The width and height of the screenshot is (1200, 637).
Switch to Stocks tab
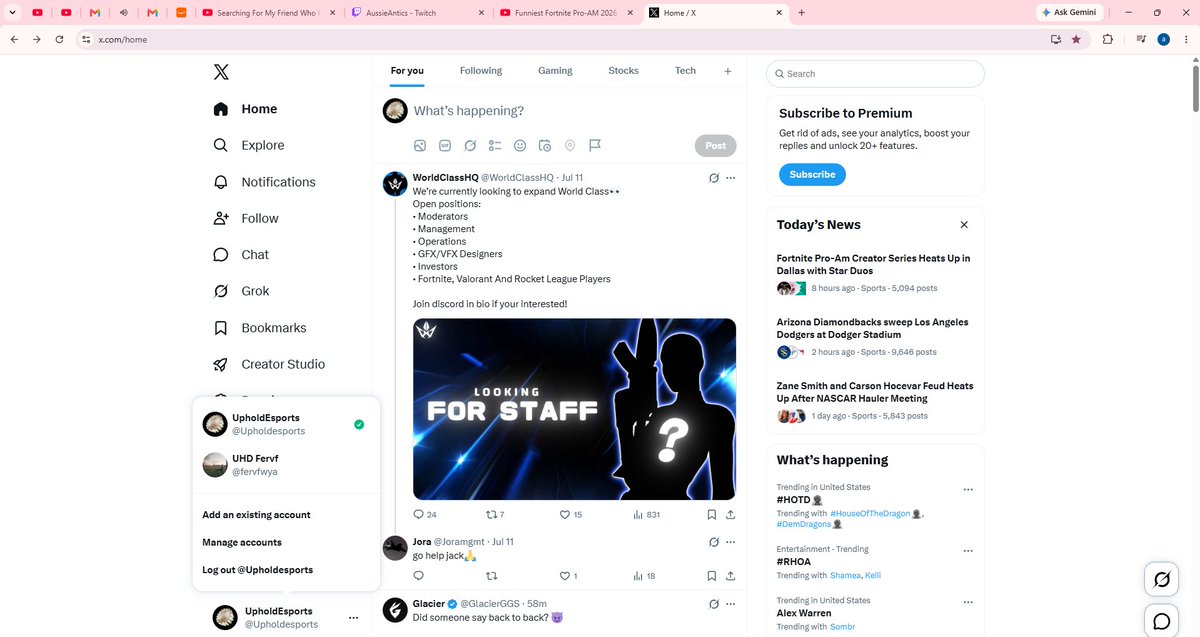623,71
